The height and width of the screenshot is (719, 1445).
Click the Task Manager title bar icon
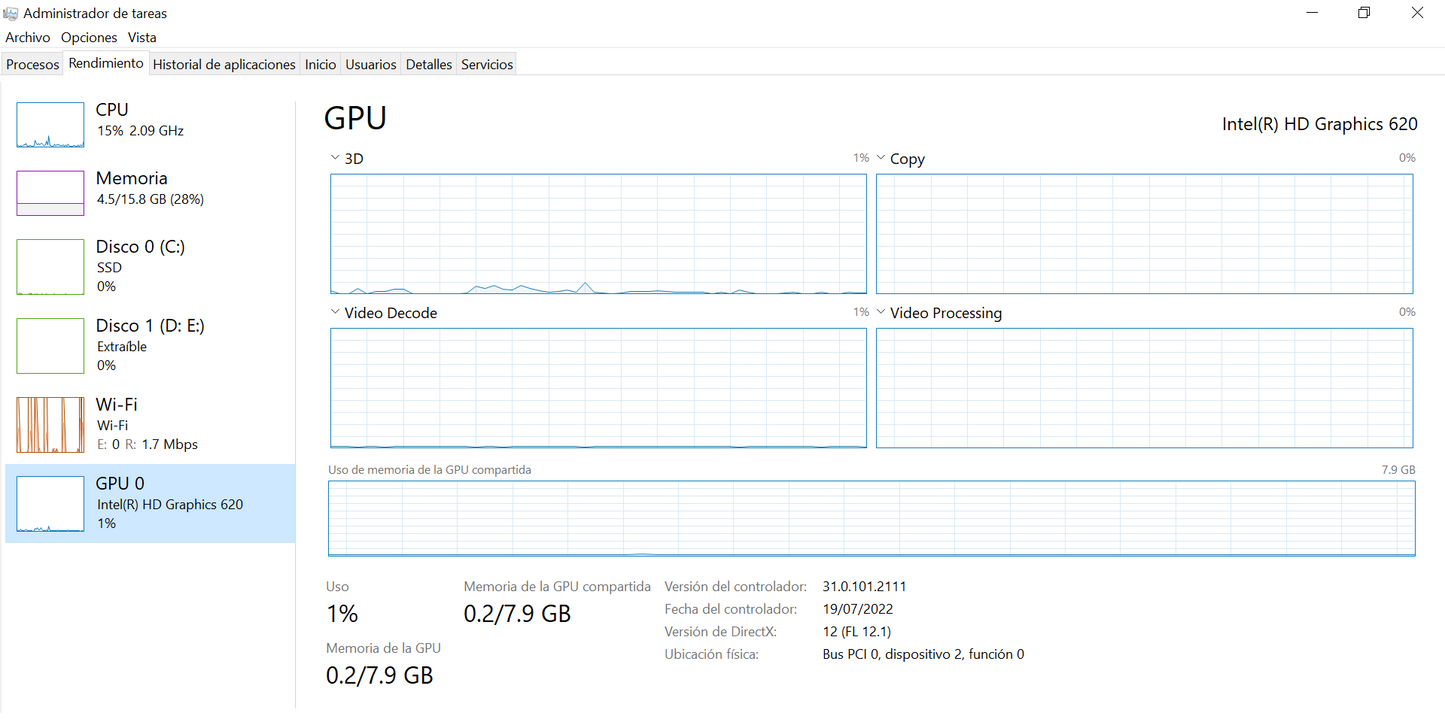click(x=11, y=13)
